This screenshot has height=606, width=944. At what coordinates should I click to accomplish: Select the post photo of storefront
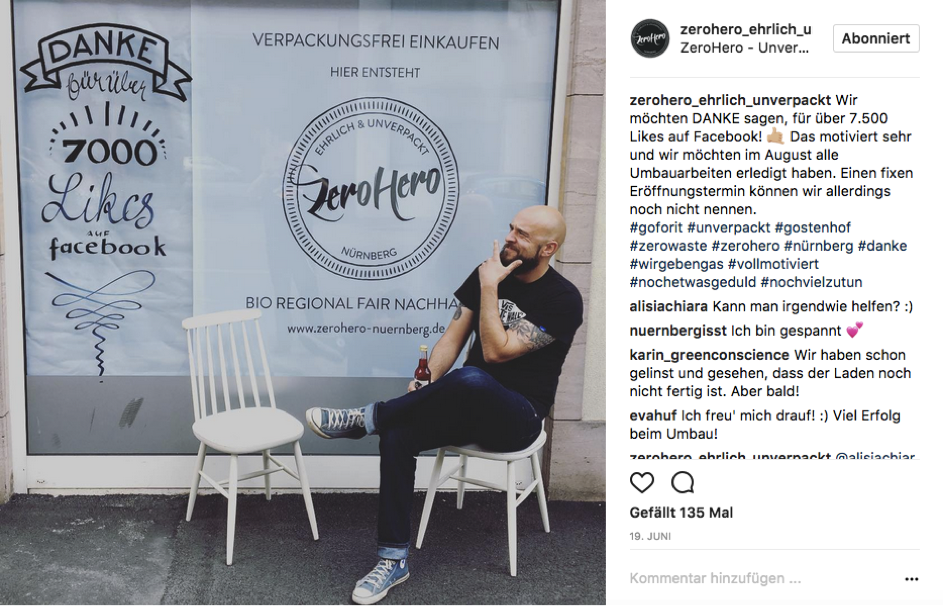[303, 303]
